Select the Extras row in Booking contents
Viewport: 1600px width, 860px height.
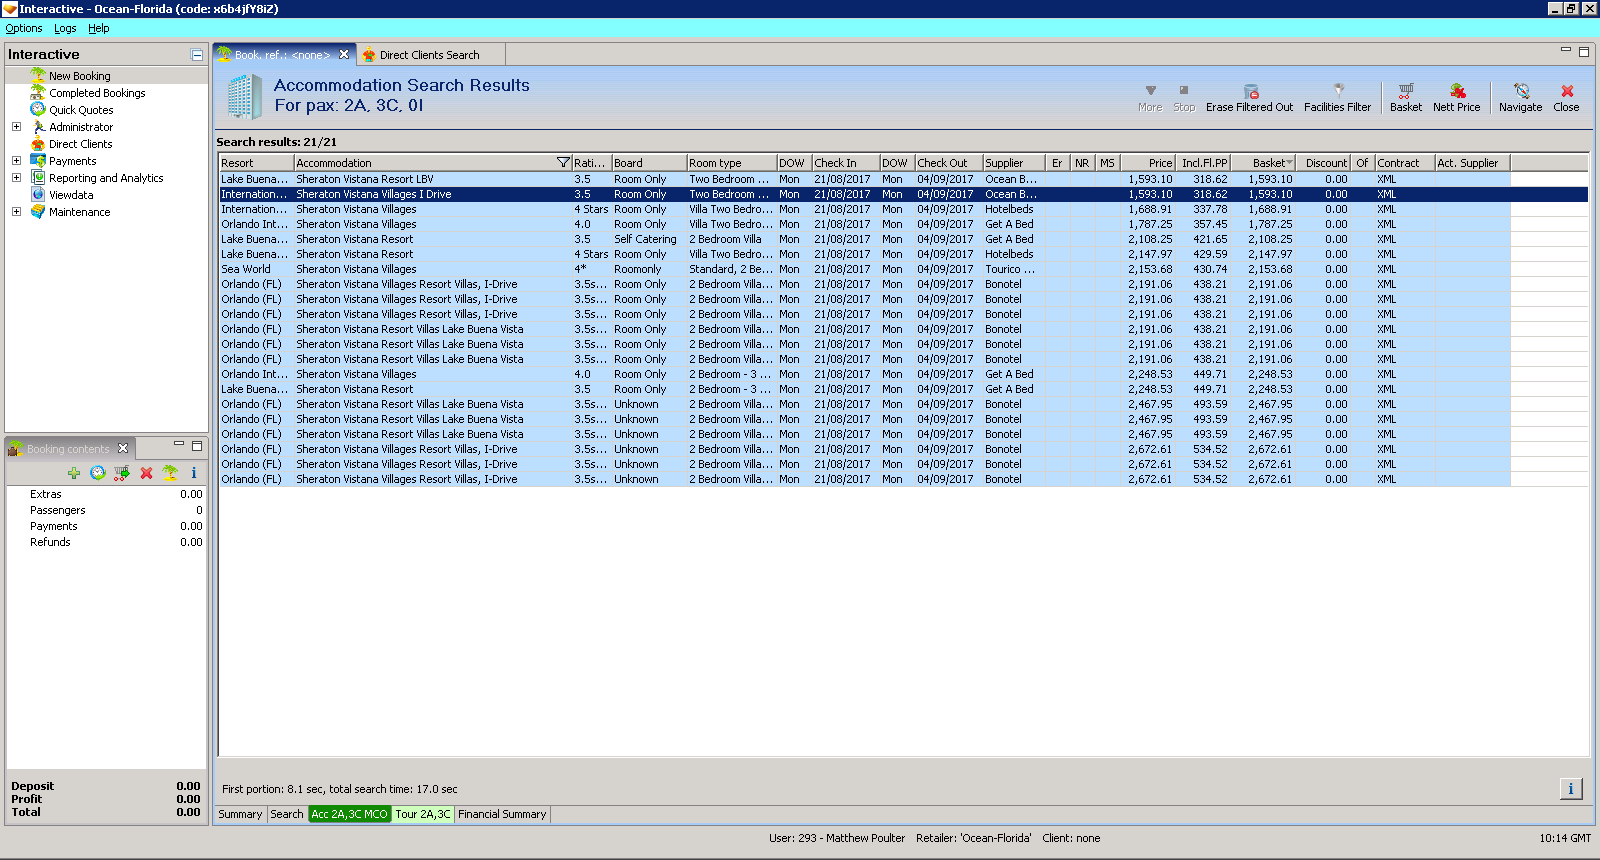click(x=106, y=494)
